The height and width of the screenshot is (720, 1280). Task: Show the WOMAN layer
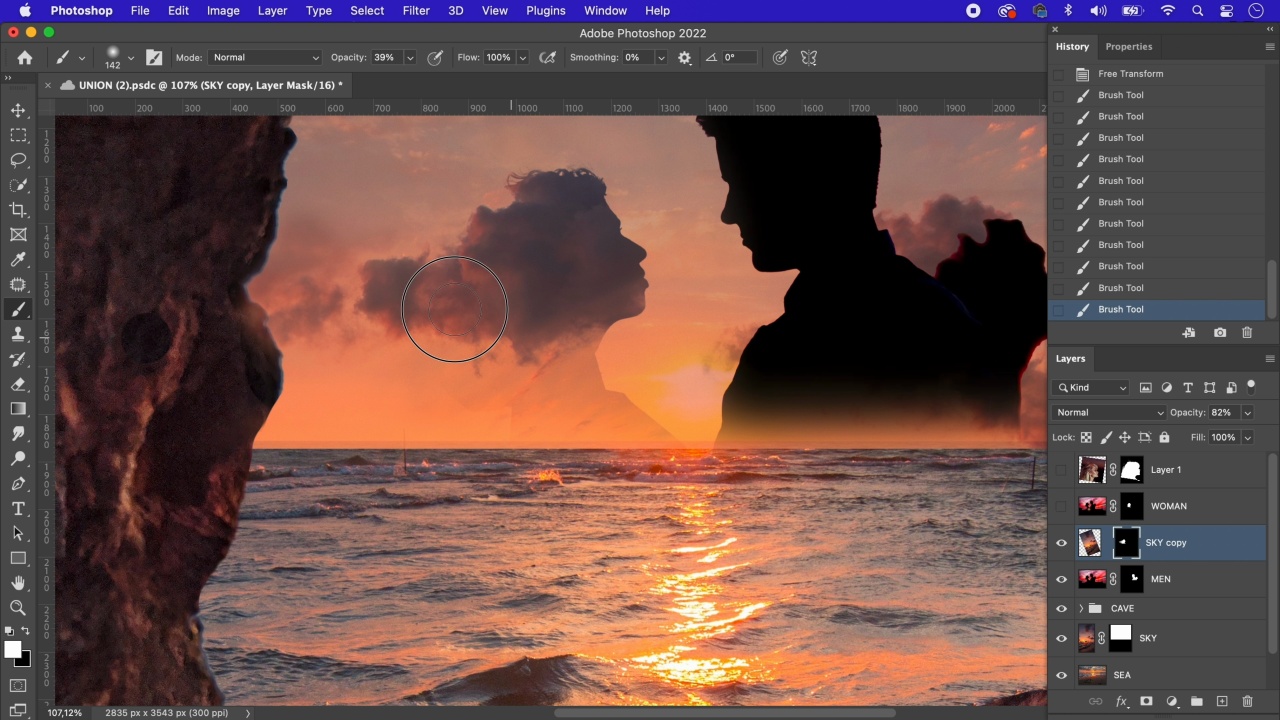coord(1061,506)
